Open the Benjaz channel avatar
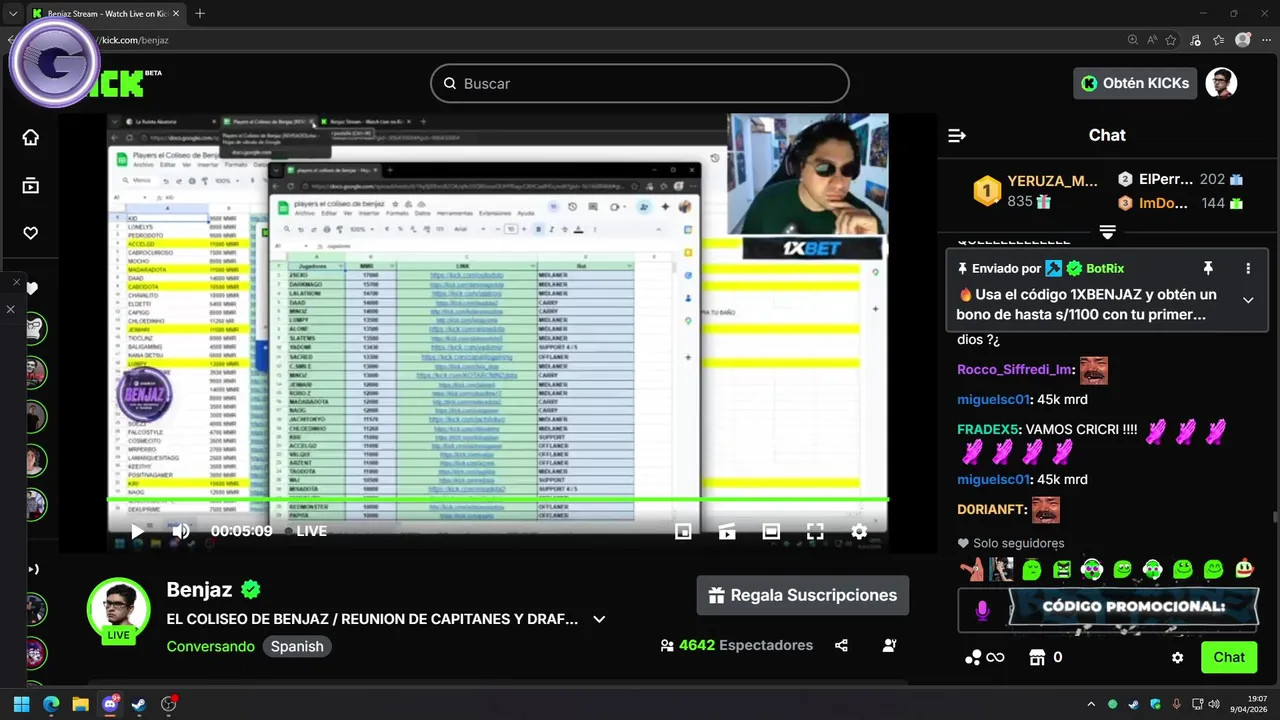This screenshot has height=720, width=1280. point(119,608)
